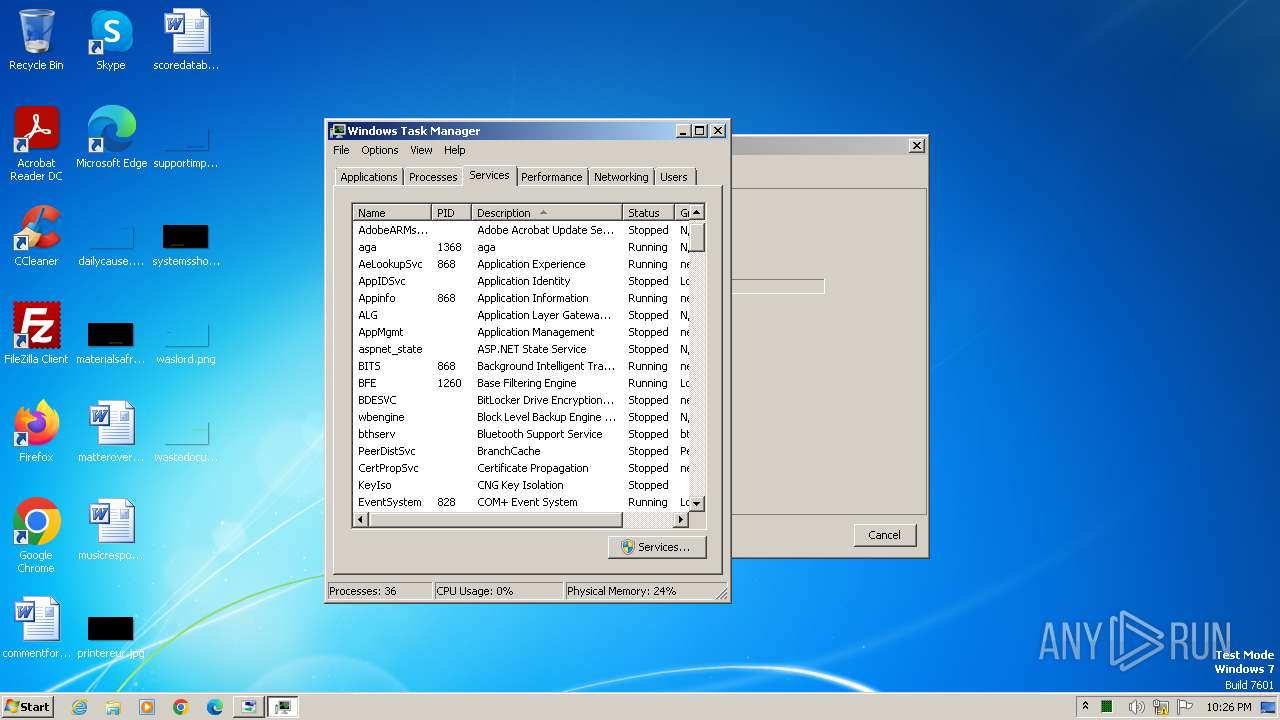
Task: Open Firefox desktop shortcut
Action: tap(36, 432)
